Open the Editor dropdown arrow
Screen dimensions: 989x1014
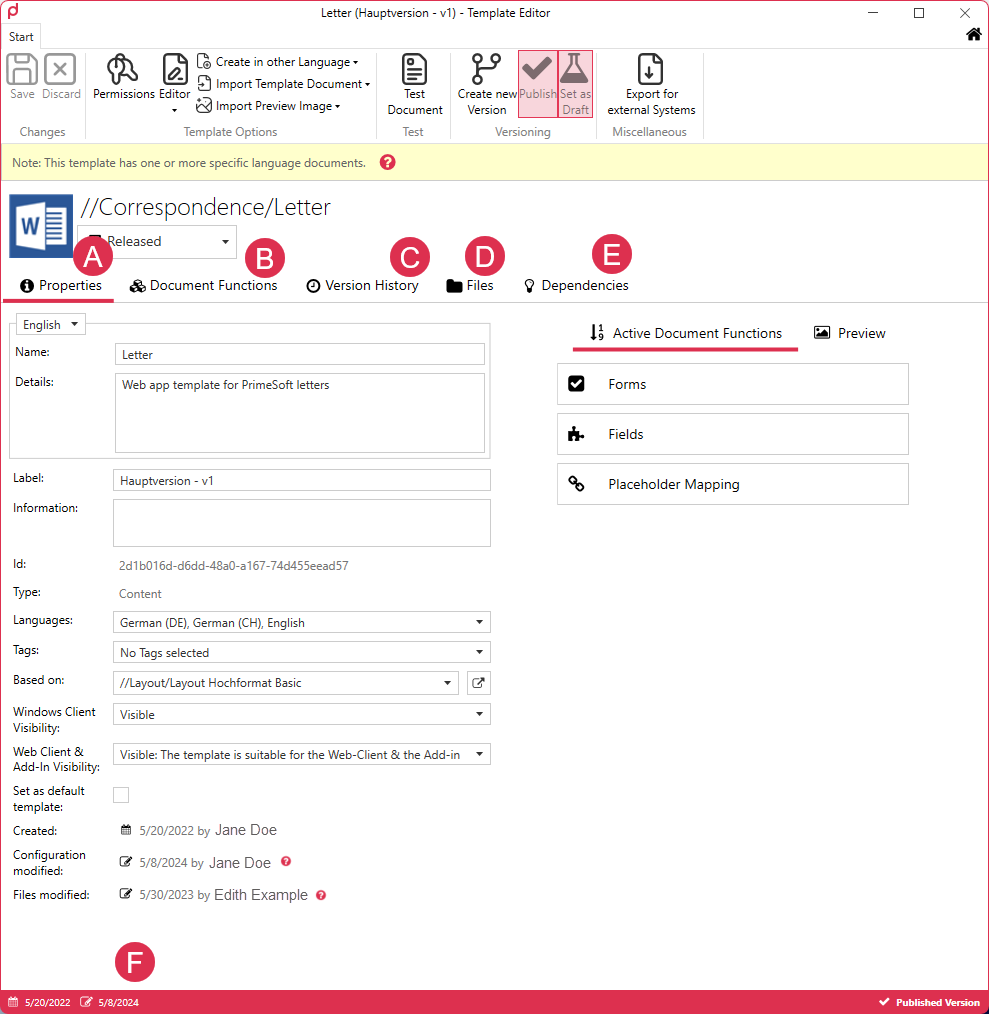174,111
